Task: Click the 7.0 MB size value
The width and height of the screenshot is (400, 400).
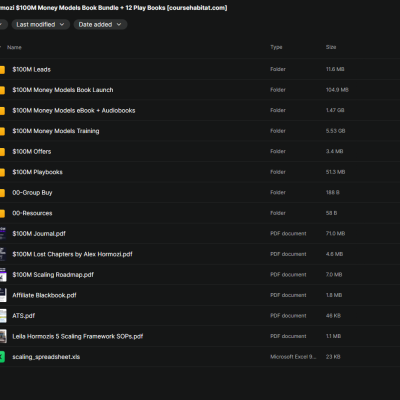Action: tap(334, 275)
